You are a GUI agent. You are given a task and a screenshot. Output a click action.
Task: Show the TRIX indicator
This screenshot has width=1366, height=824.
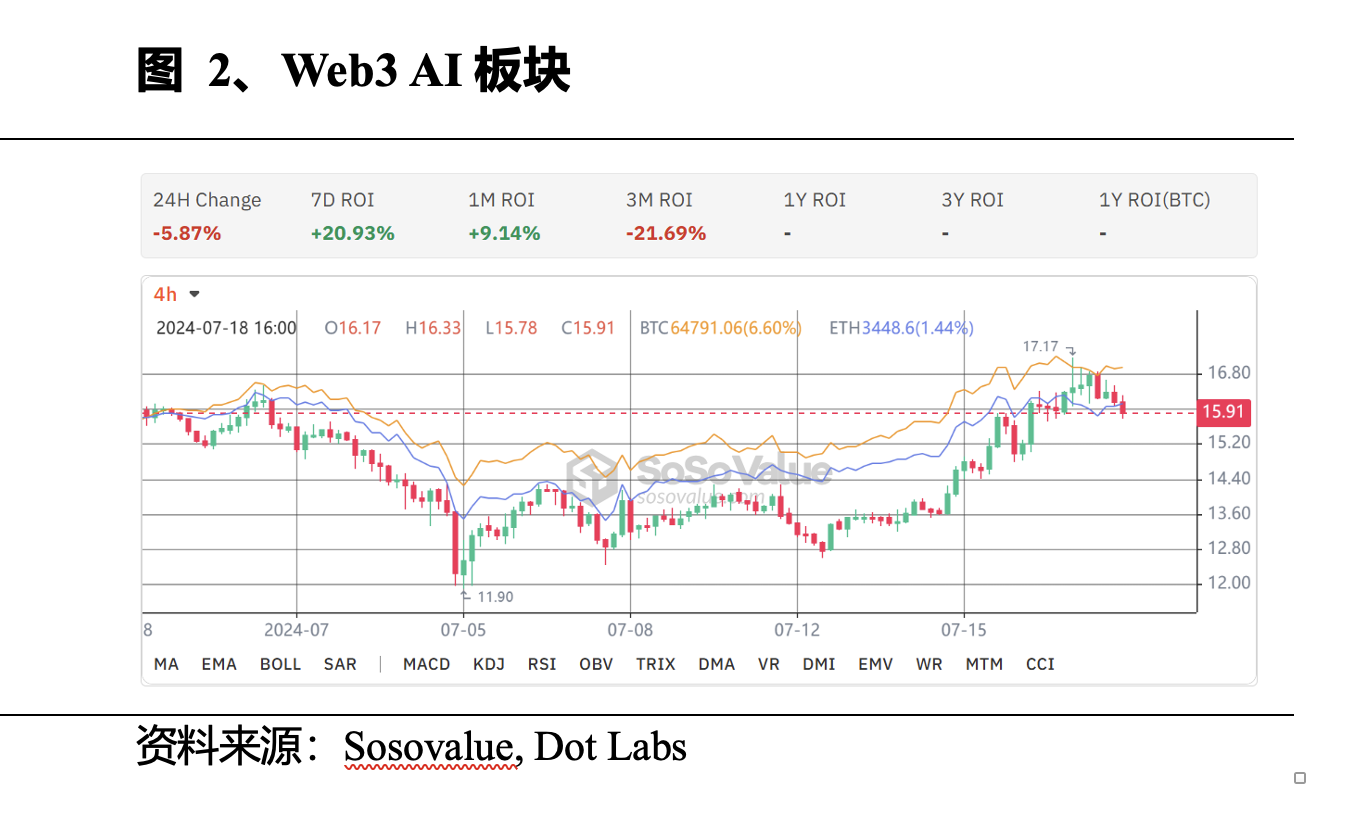(656, 664)
